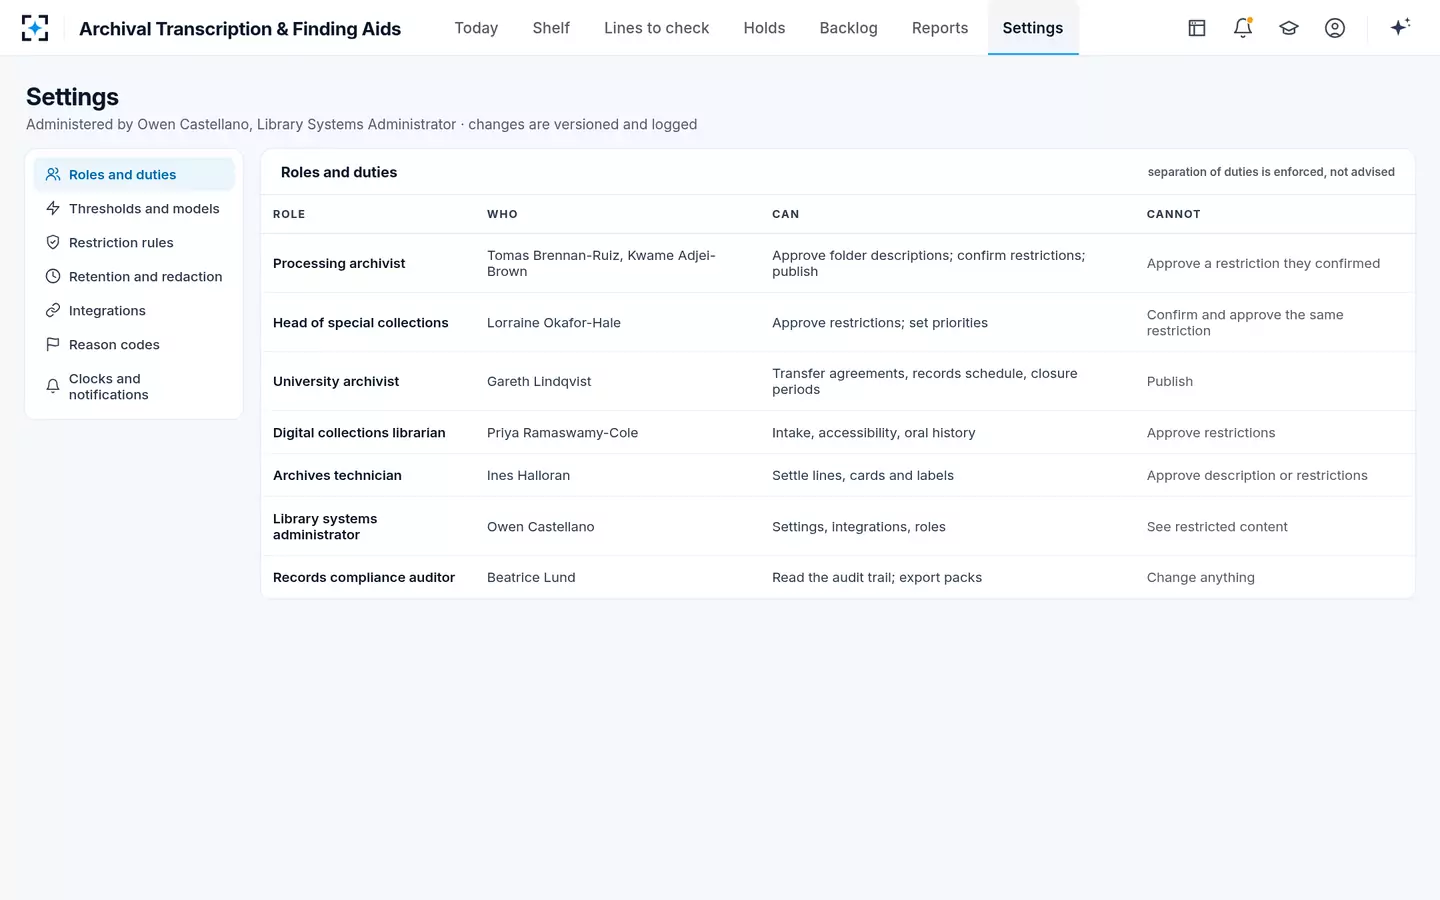Go to Lines to check tab
This screenshot has width=1440, height=900.
coord(656,28)
